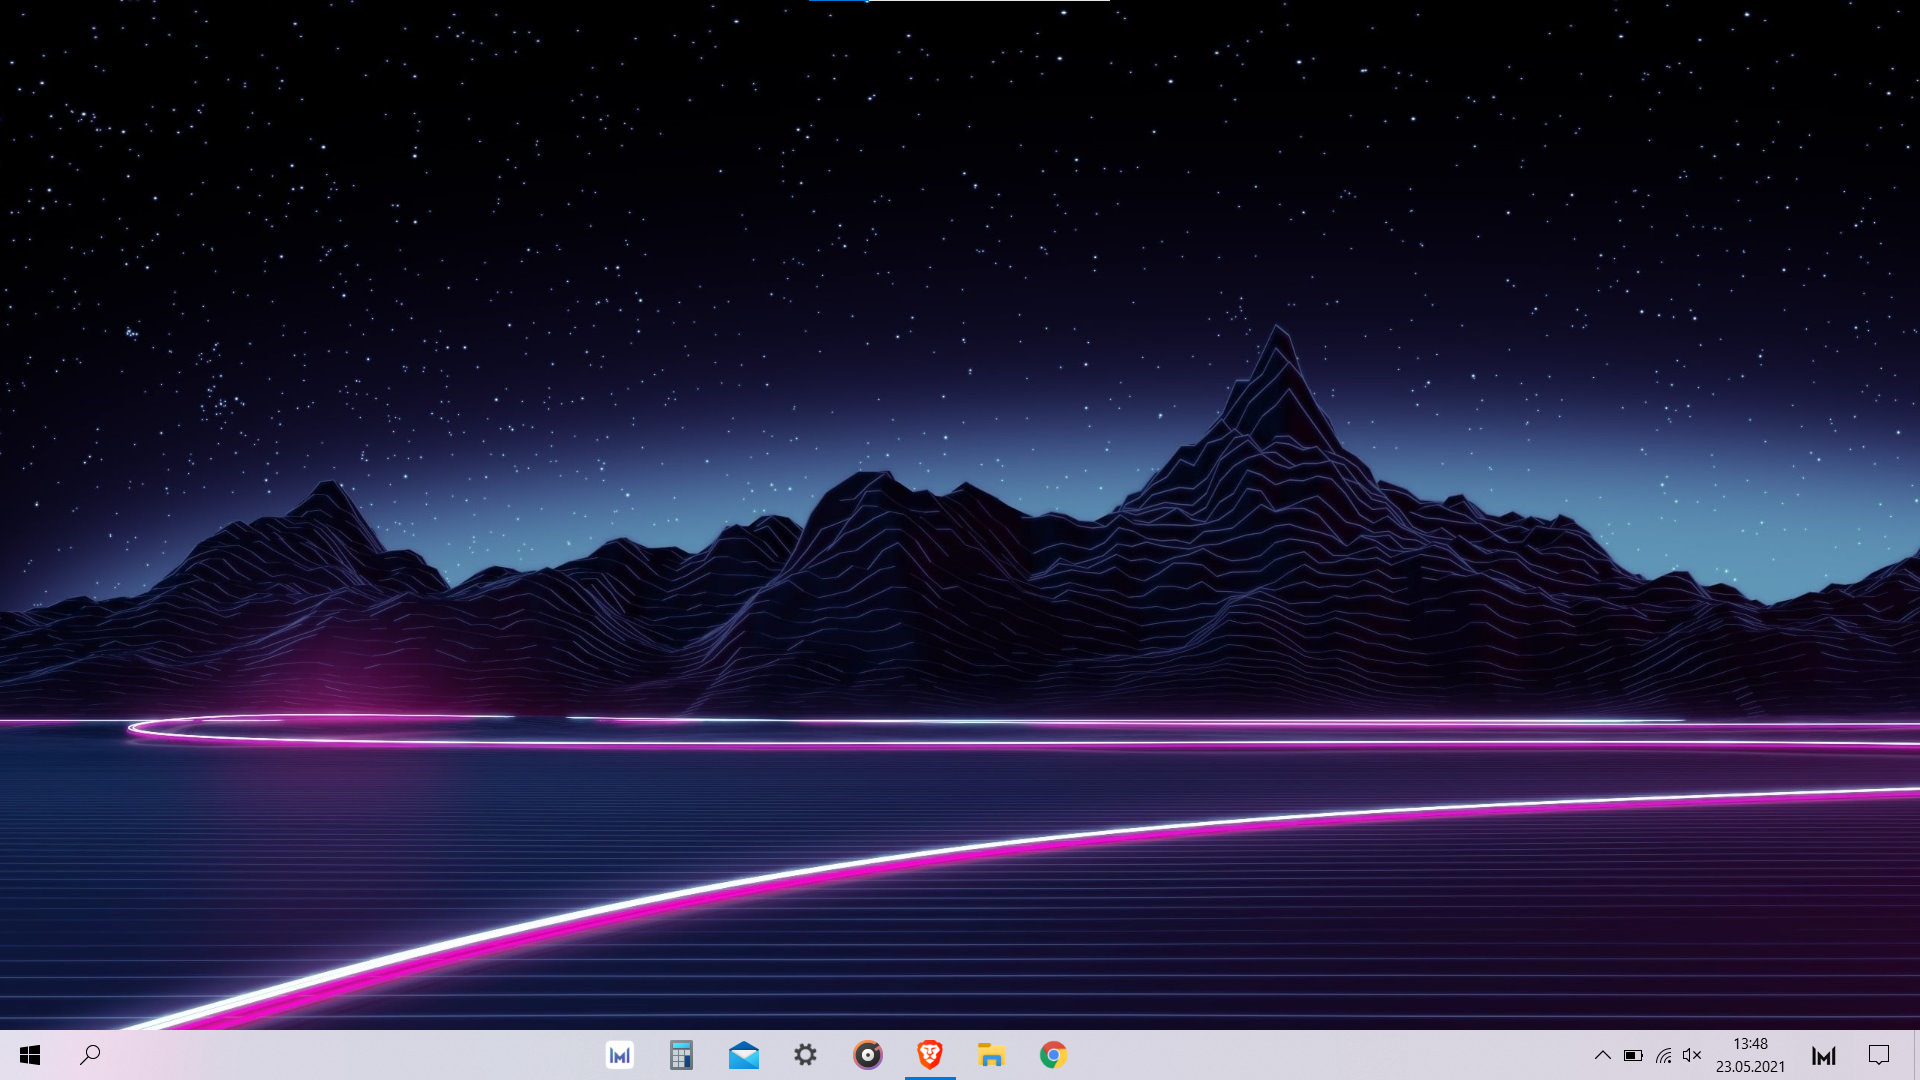Open File Explorer
The height and width of the screenshot is (1080, 1920).
(x=991, y=1055)
